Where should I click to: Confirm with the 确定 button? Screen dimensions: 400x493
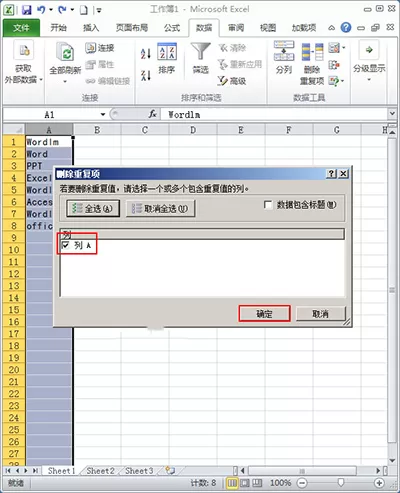(264, 314)
